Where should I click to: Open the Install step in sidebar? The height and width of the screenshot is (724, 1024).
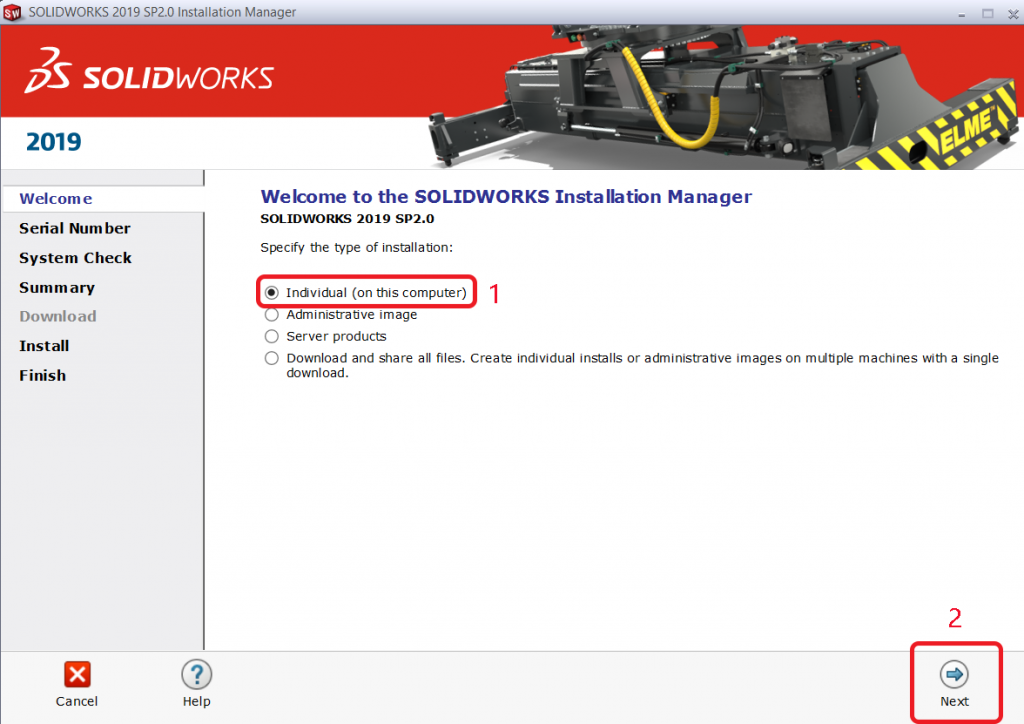click(x=44, y=346)
